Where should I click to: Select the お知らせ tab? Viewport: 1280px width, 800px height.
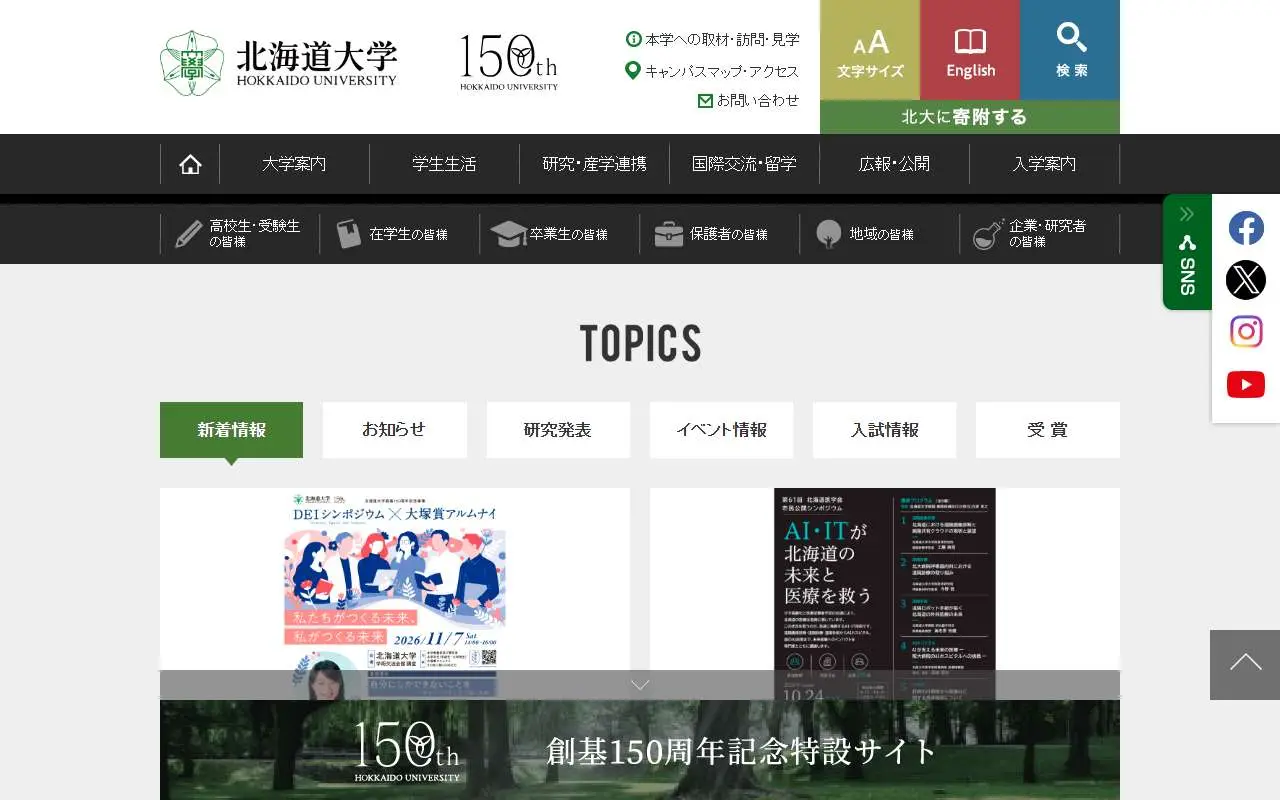394,430
